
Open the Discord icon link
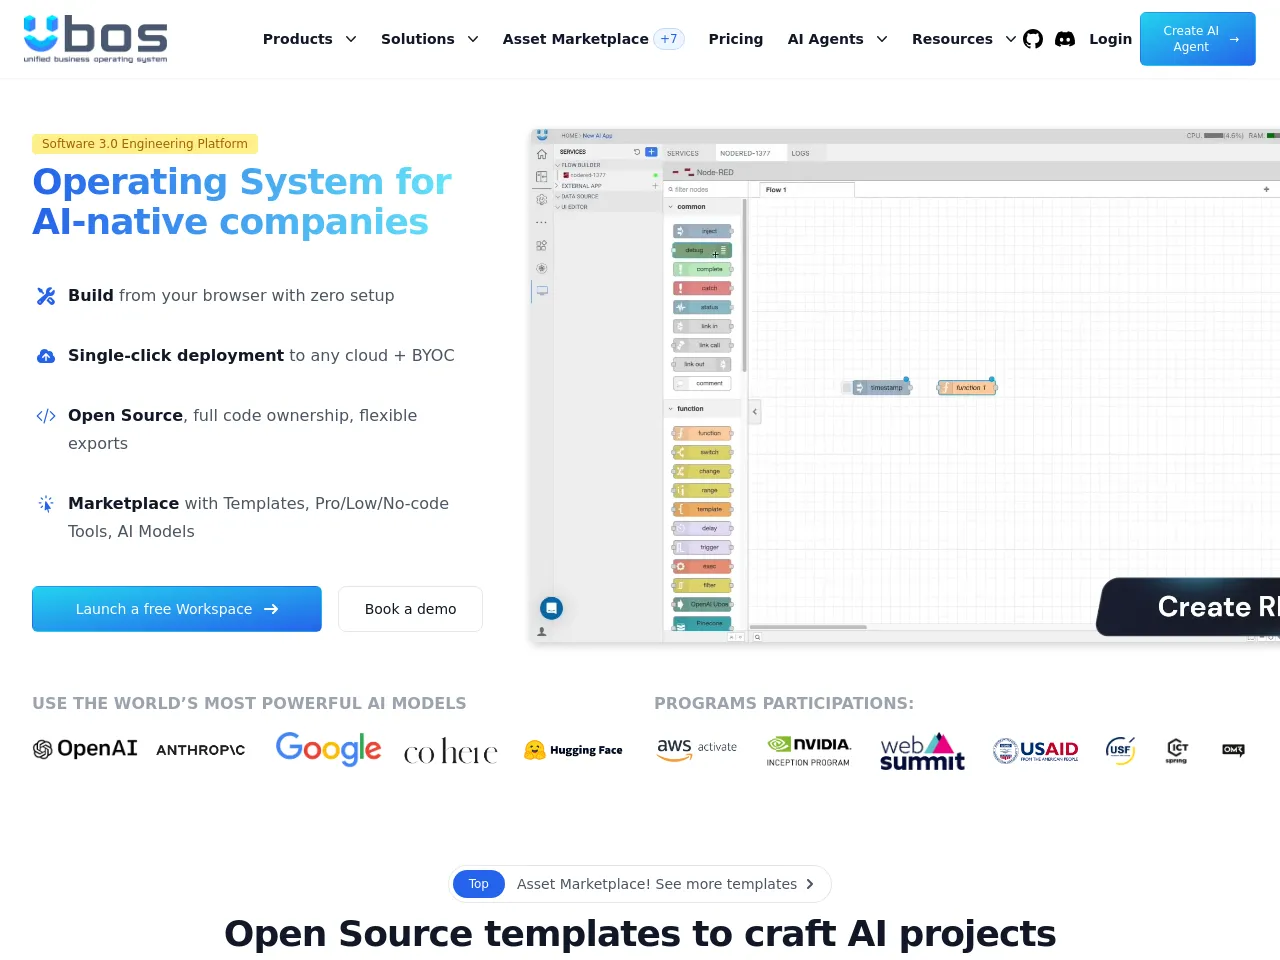(1065, 39)
